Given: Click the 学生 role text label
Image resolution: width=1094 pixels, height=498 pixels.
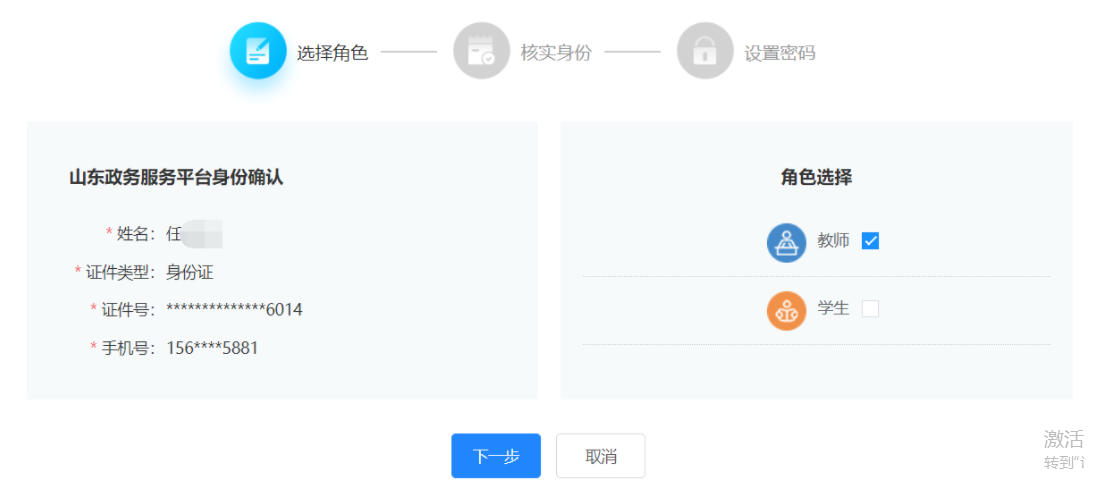Looking at the screenshot, I should point(833,309).
